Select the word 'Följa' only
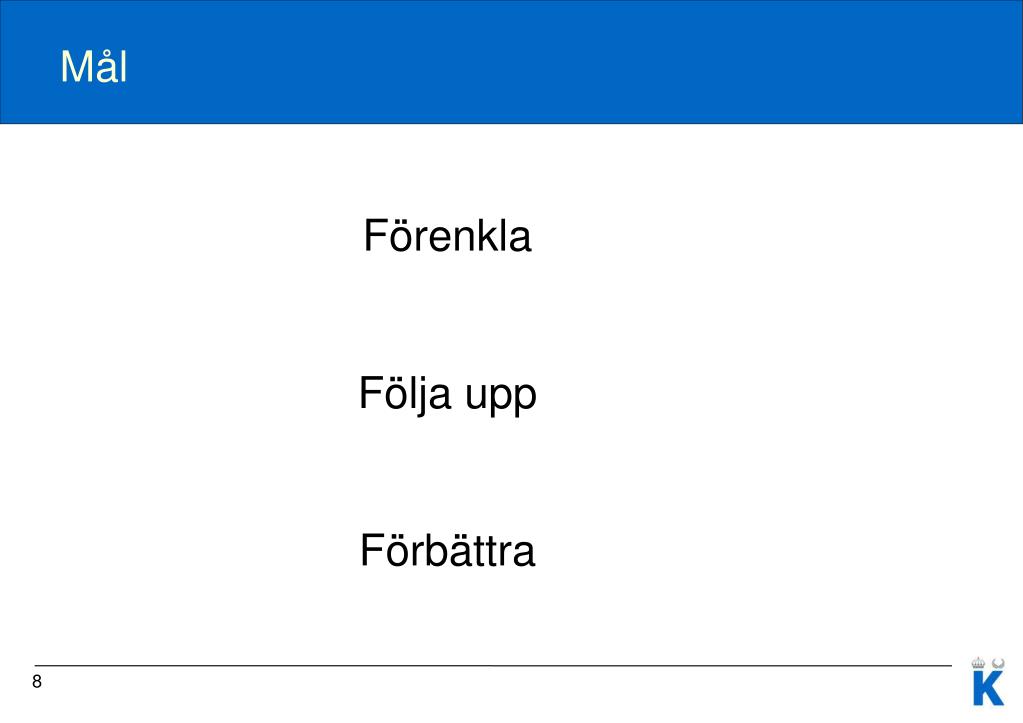Image resolution: width=1023 pixels, height=723 pixels. (405, 394)
